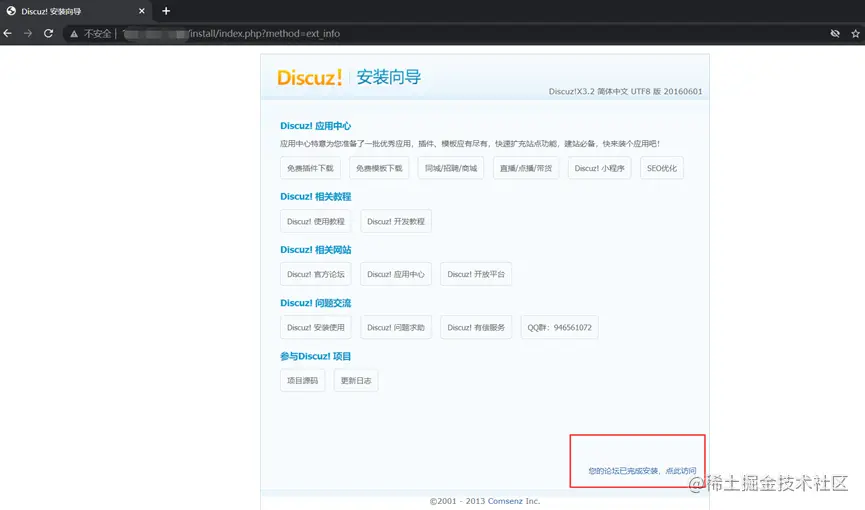Click the QQ群：946561072 button

559,327
